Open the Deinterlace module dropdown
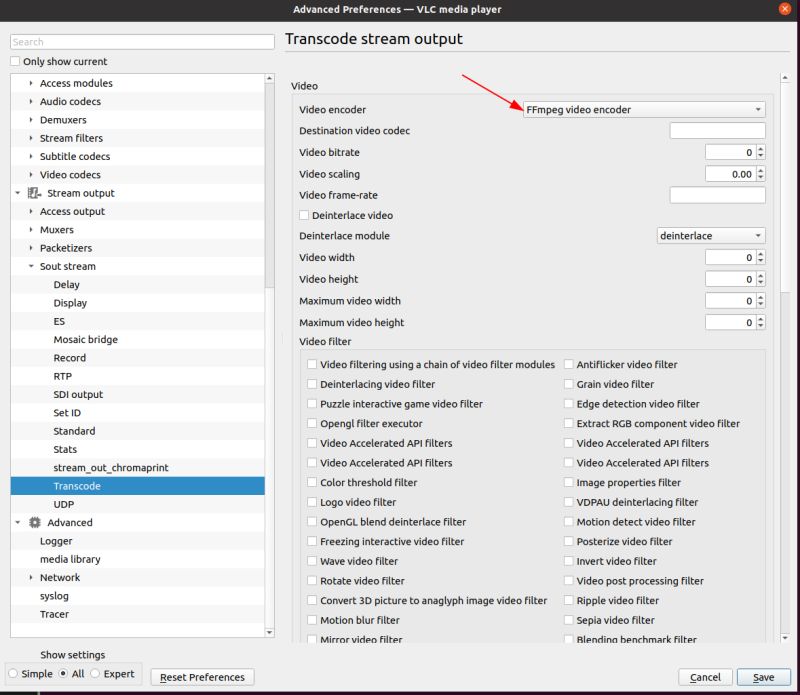800x695 pixels. pos(711,236)
